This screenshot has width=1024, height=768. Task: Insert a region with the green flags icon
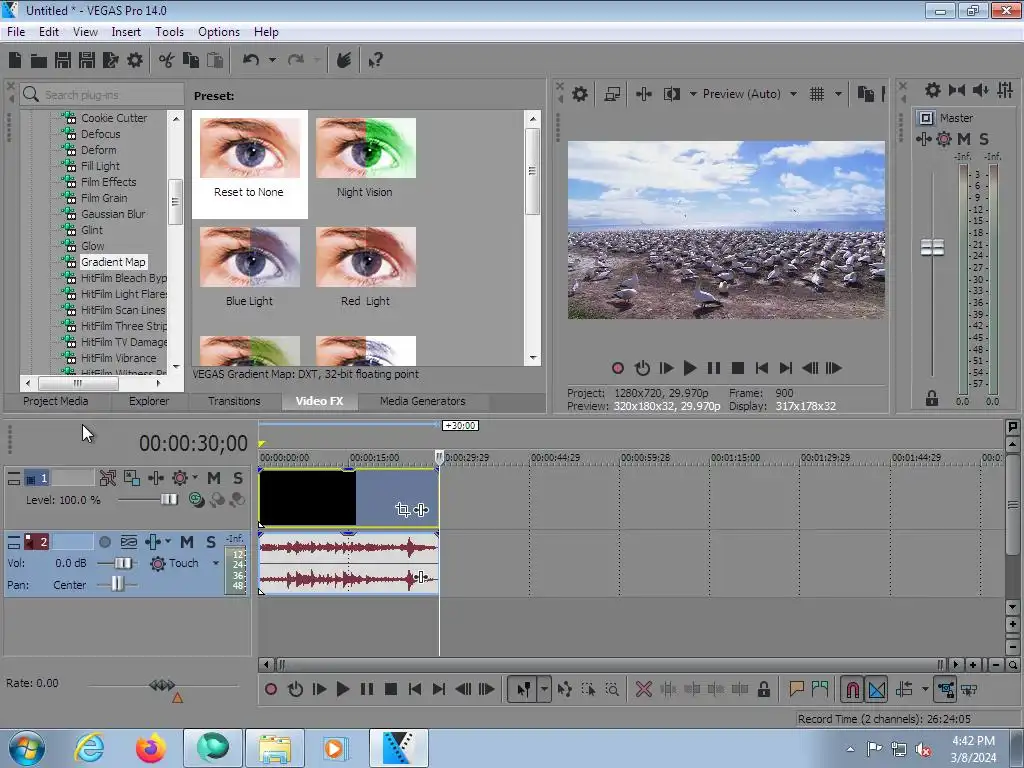[820, 689]
